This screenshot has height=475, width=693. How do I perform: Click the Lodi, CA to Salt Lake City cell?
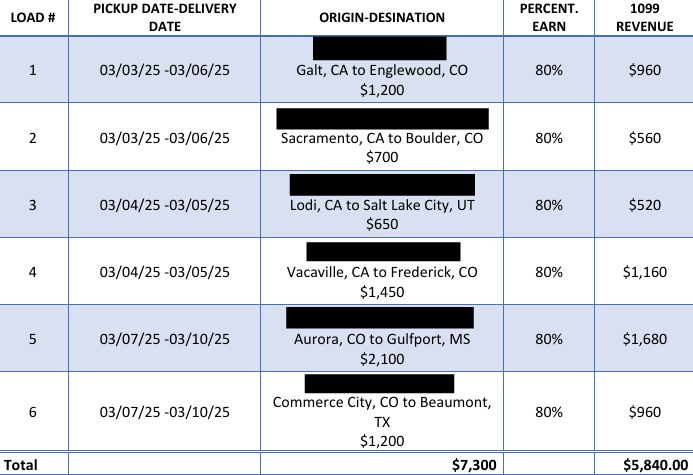[382, 204]
